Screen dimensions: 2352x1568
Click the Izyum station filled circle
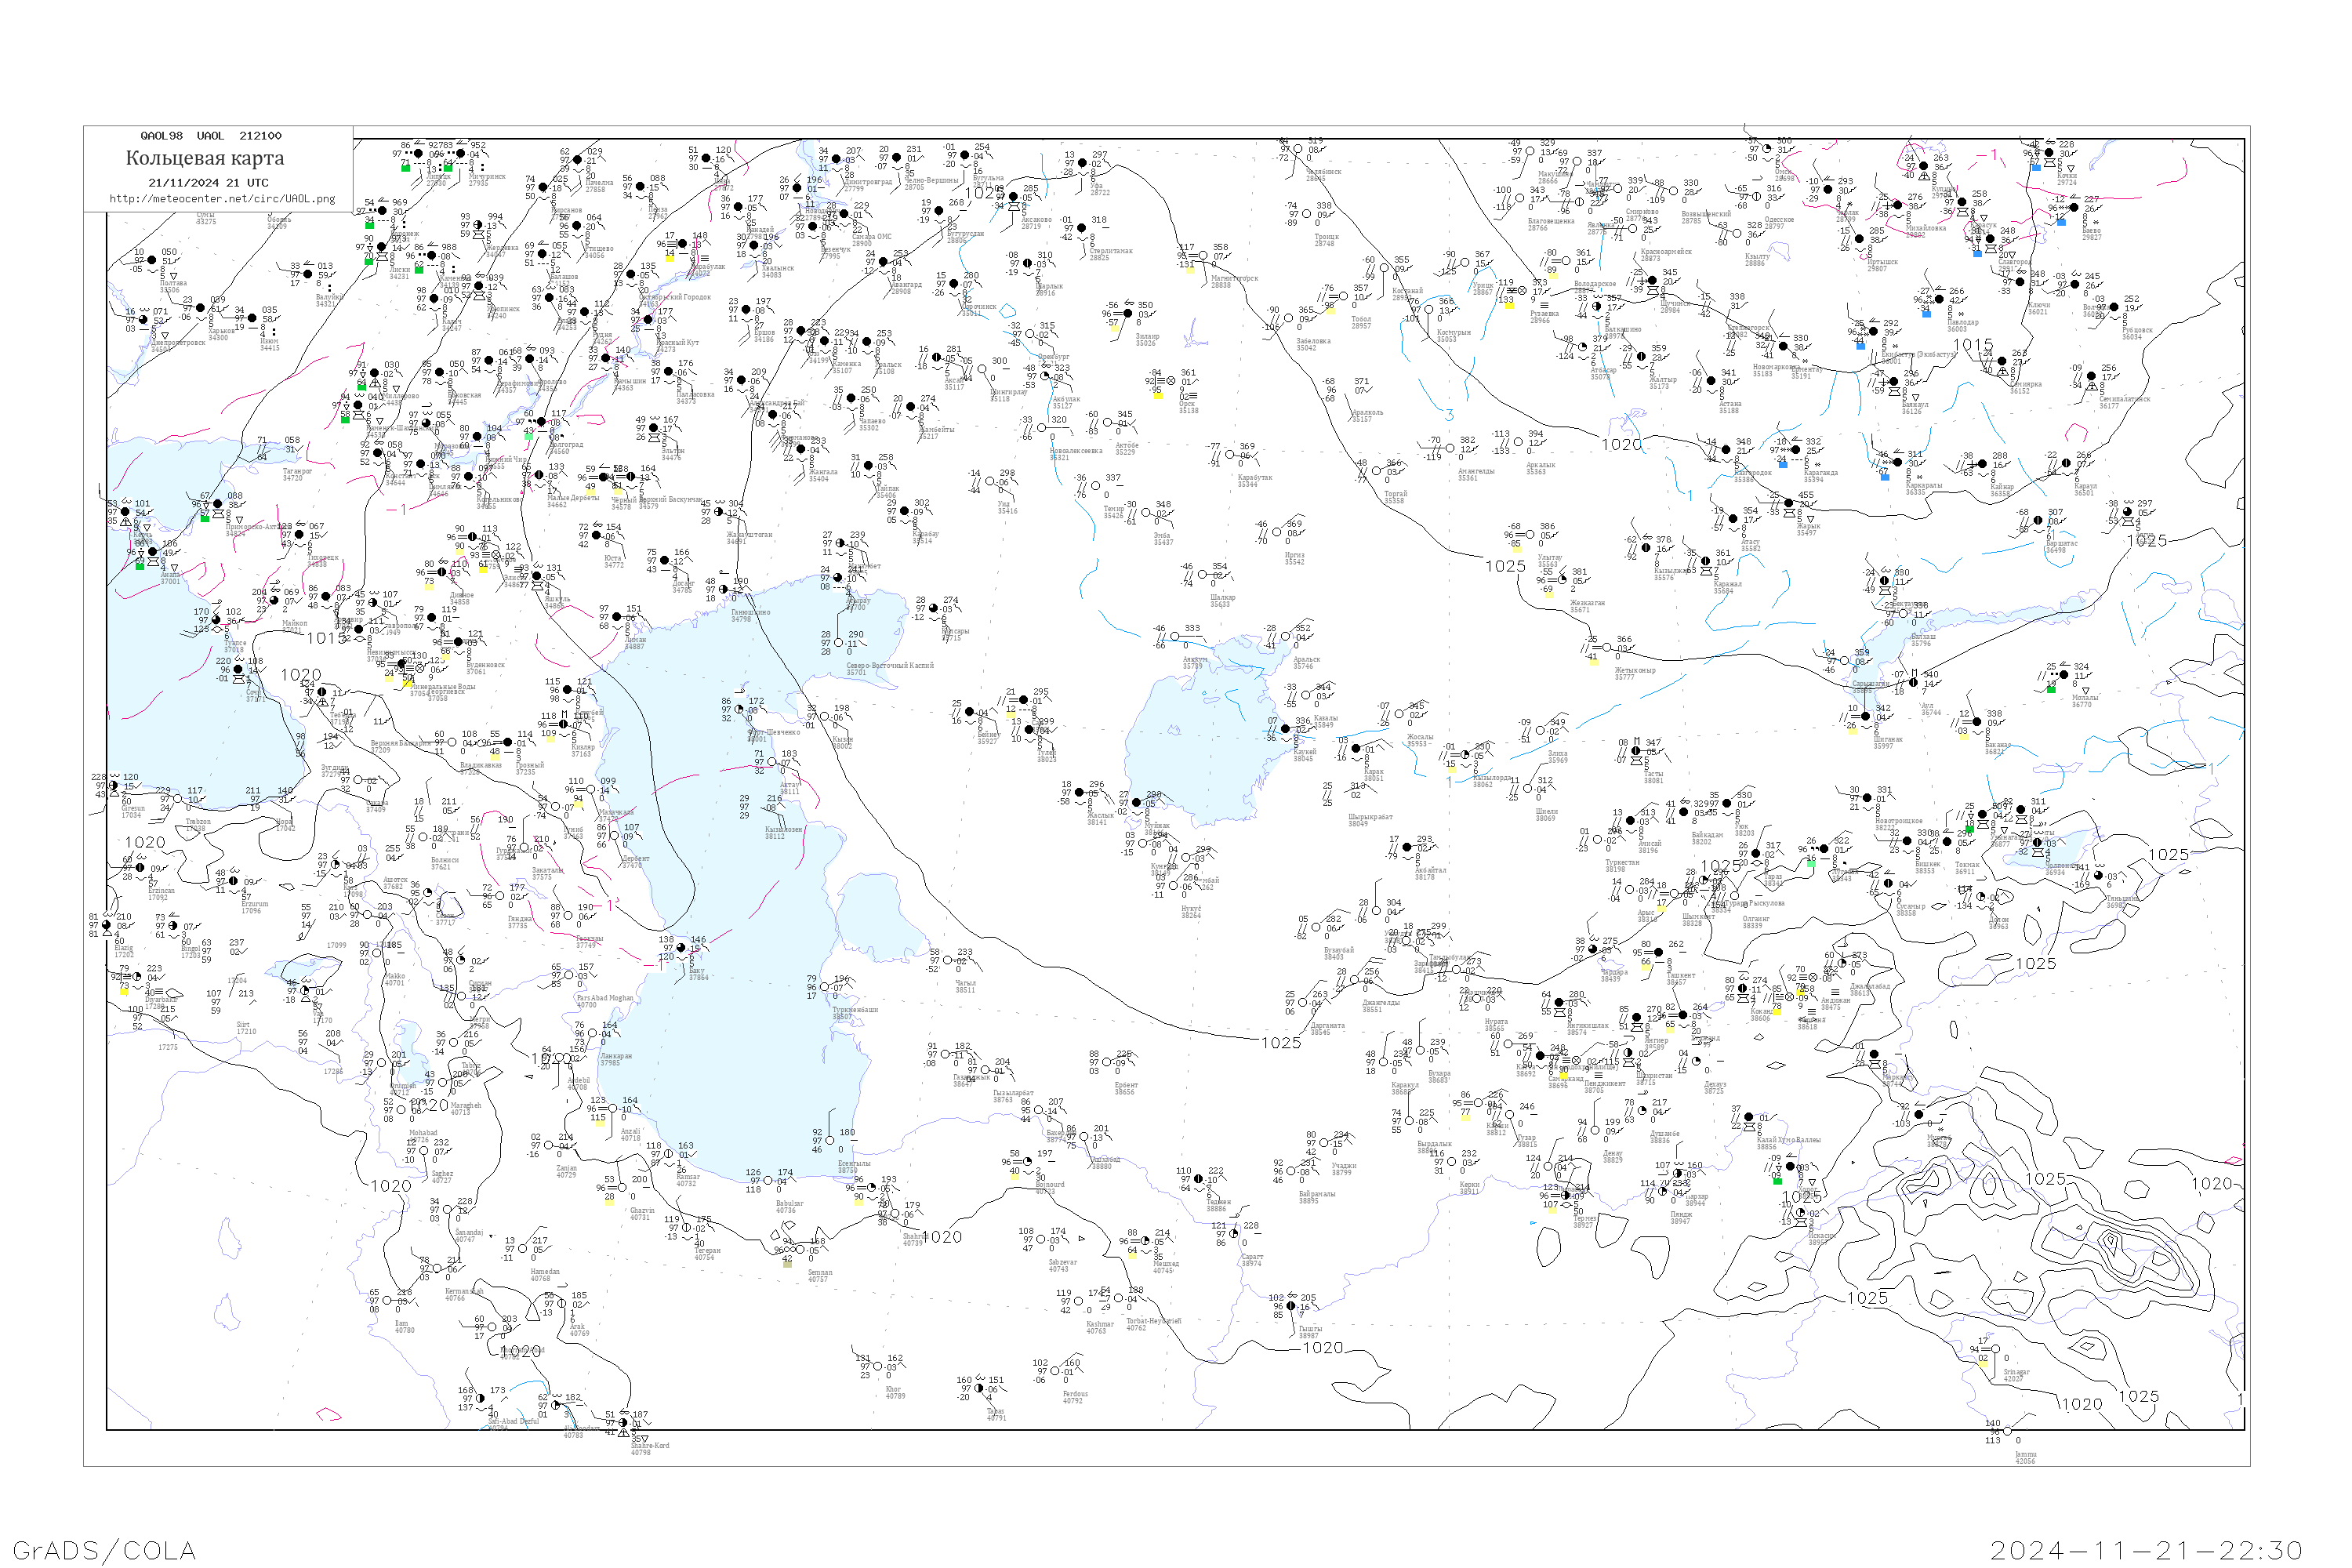click(x=252, y=318)
